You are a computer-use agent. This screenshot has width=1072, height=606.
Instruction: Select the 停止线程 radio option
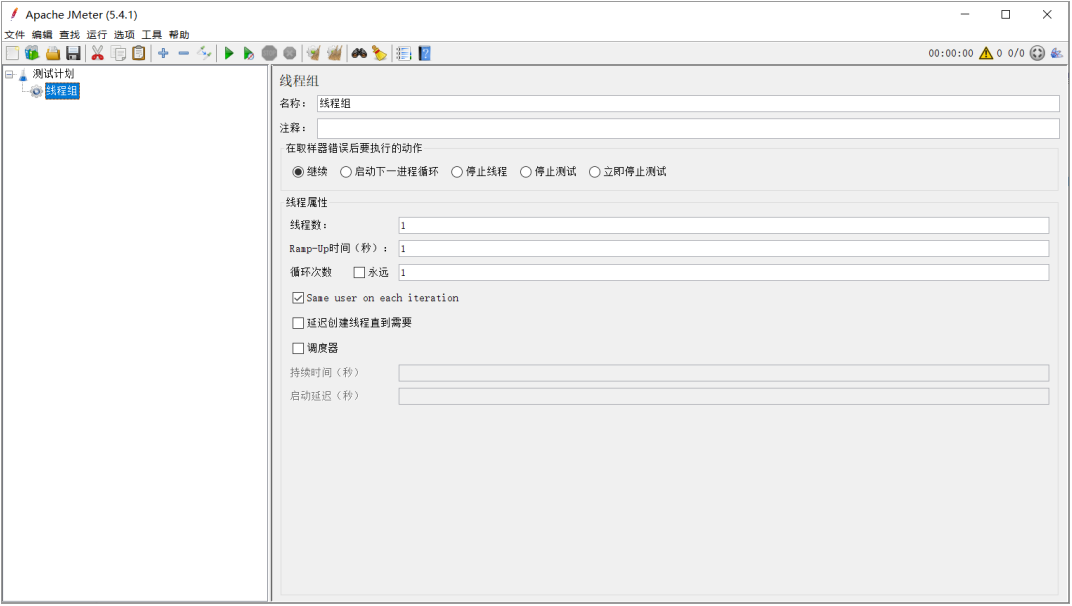point(457,172)
